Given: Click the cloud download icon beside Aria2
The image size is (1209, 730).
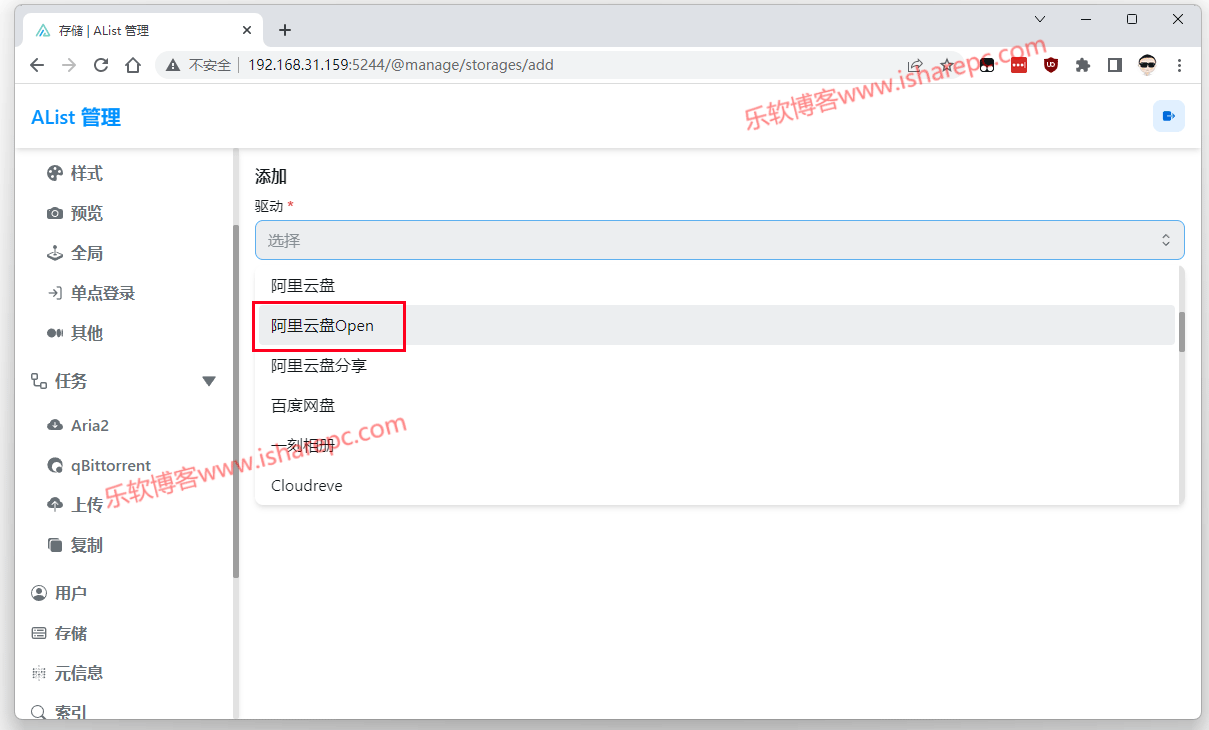Looking at the screenshot, I should pos(55,426).
